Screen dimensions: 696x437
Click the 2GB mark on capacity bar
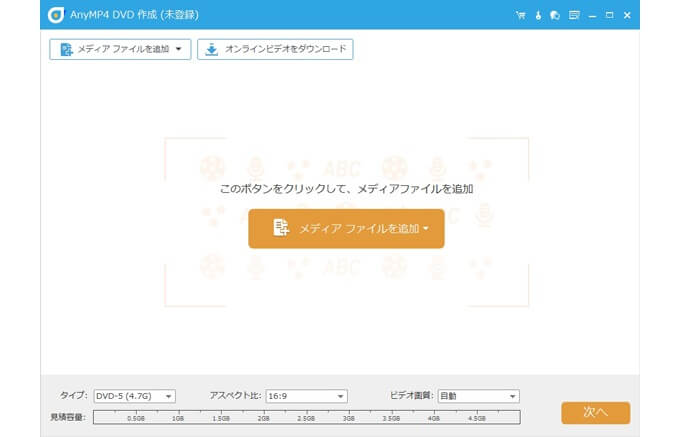264,418
